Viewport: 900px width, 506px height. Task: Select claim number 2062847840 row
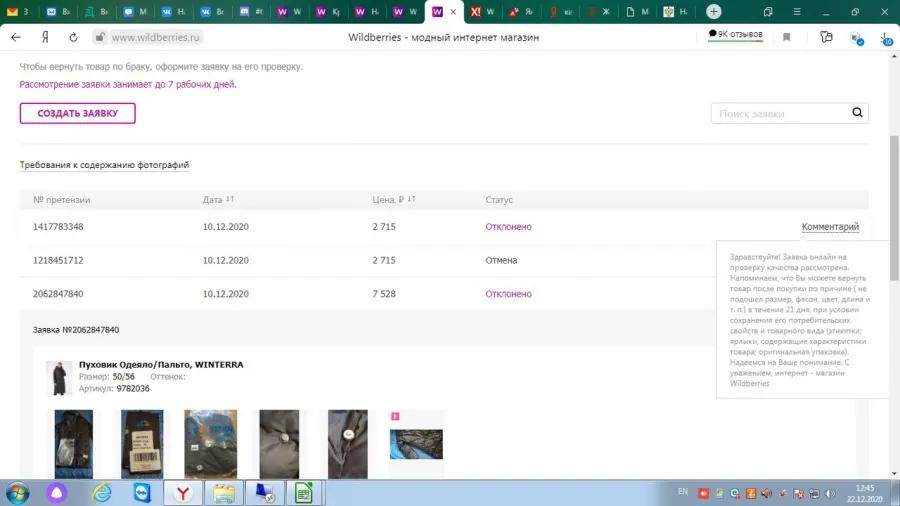pyautogui.click(x=444, y=294)
